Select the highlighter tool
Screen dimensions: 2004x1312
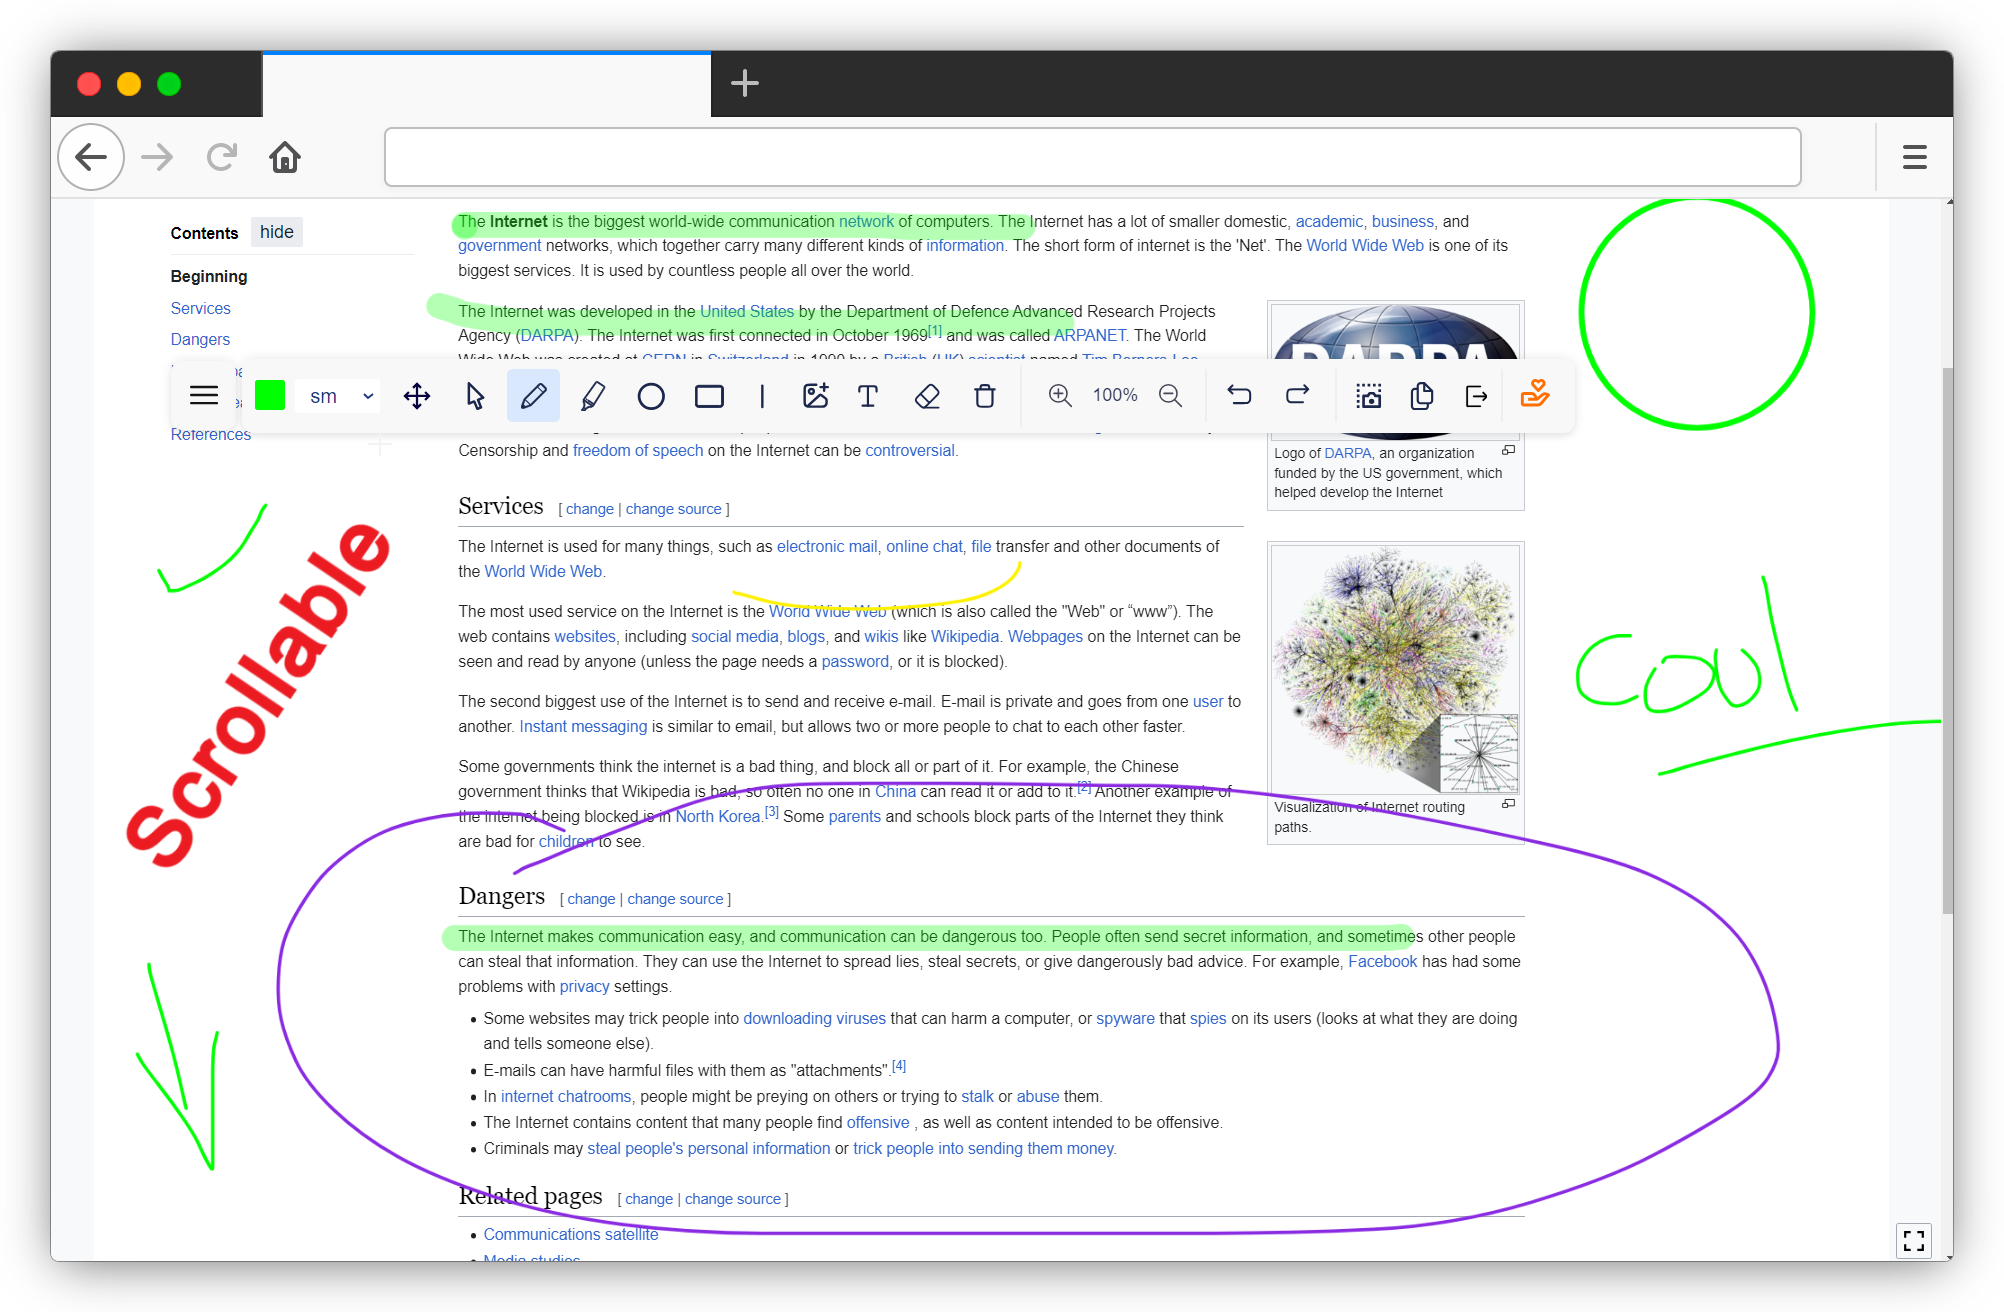(592, 396)
